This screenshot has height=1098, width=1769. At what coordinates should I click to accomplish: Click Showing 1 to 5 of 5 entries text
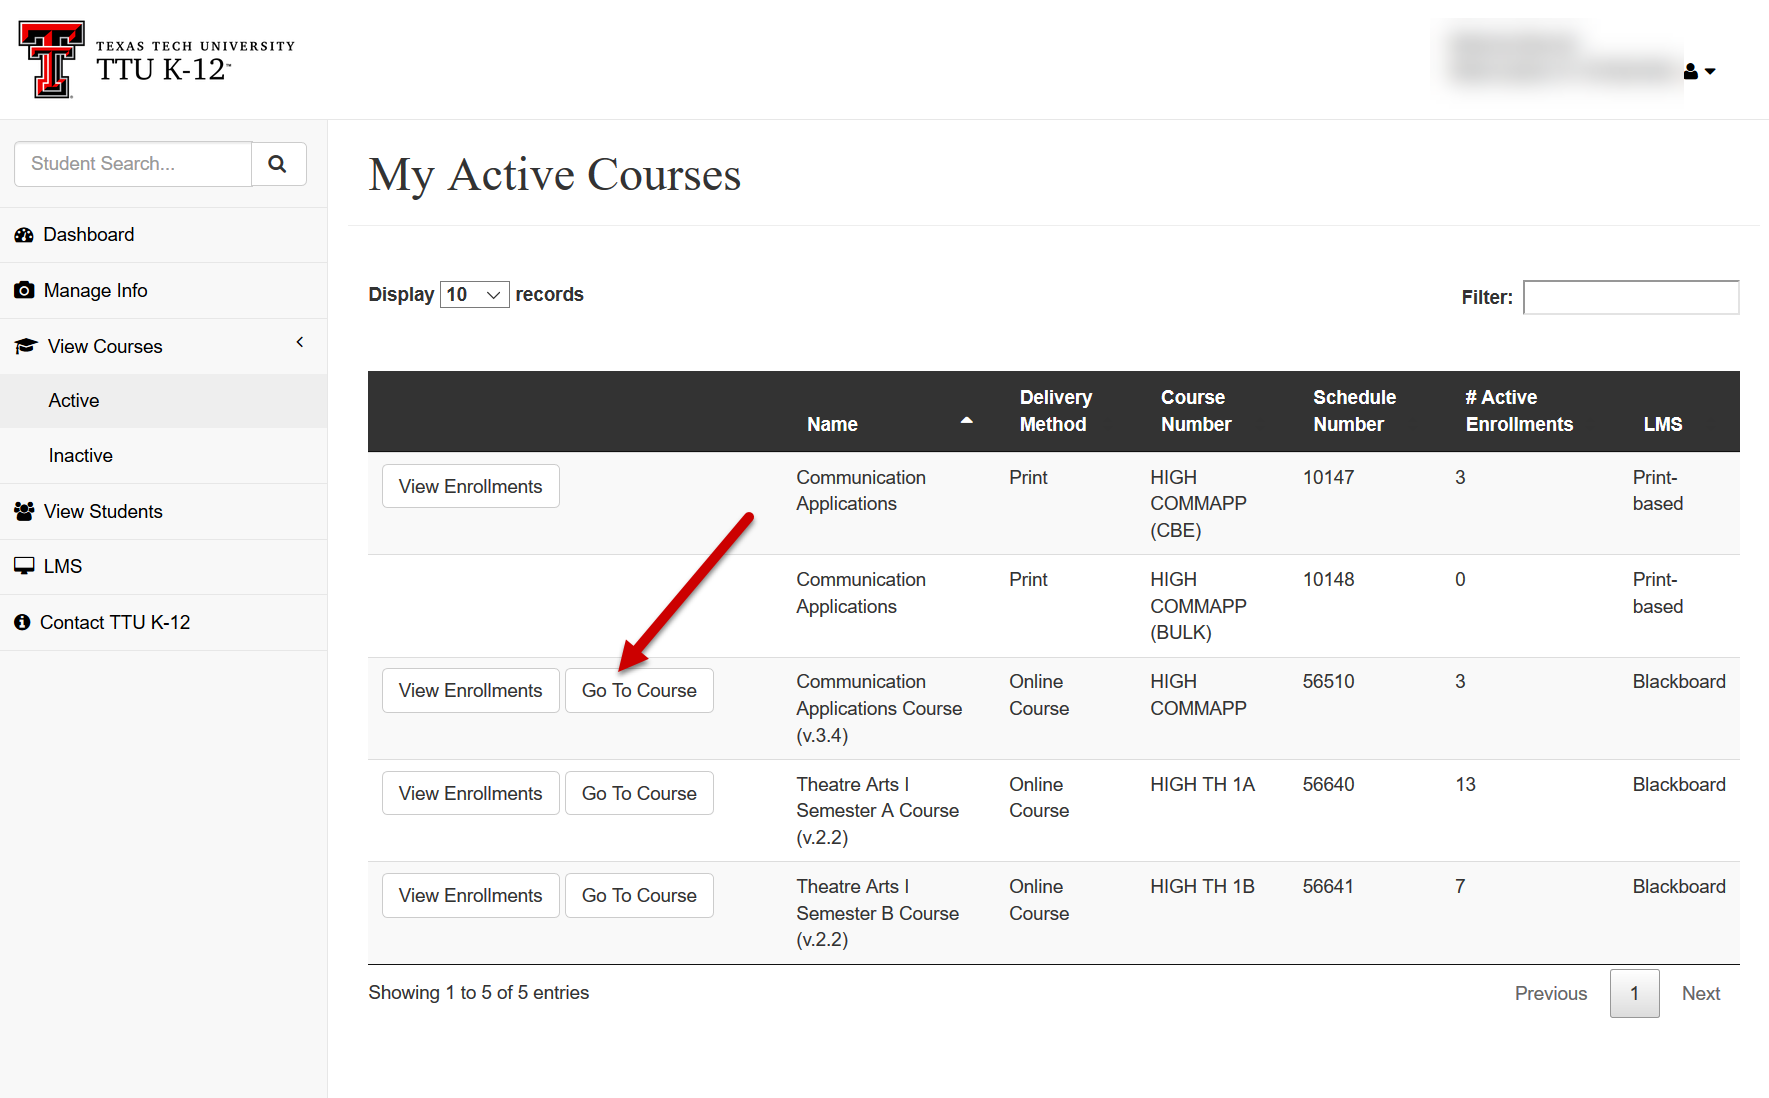pos(478,993)
